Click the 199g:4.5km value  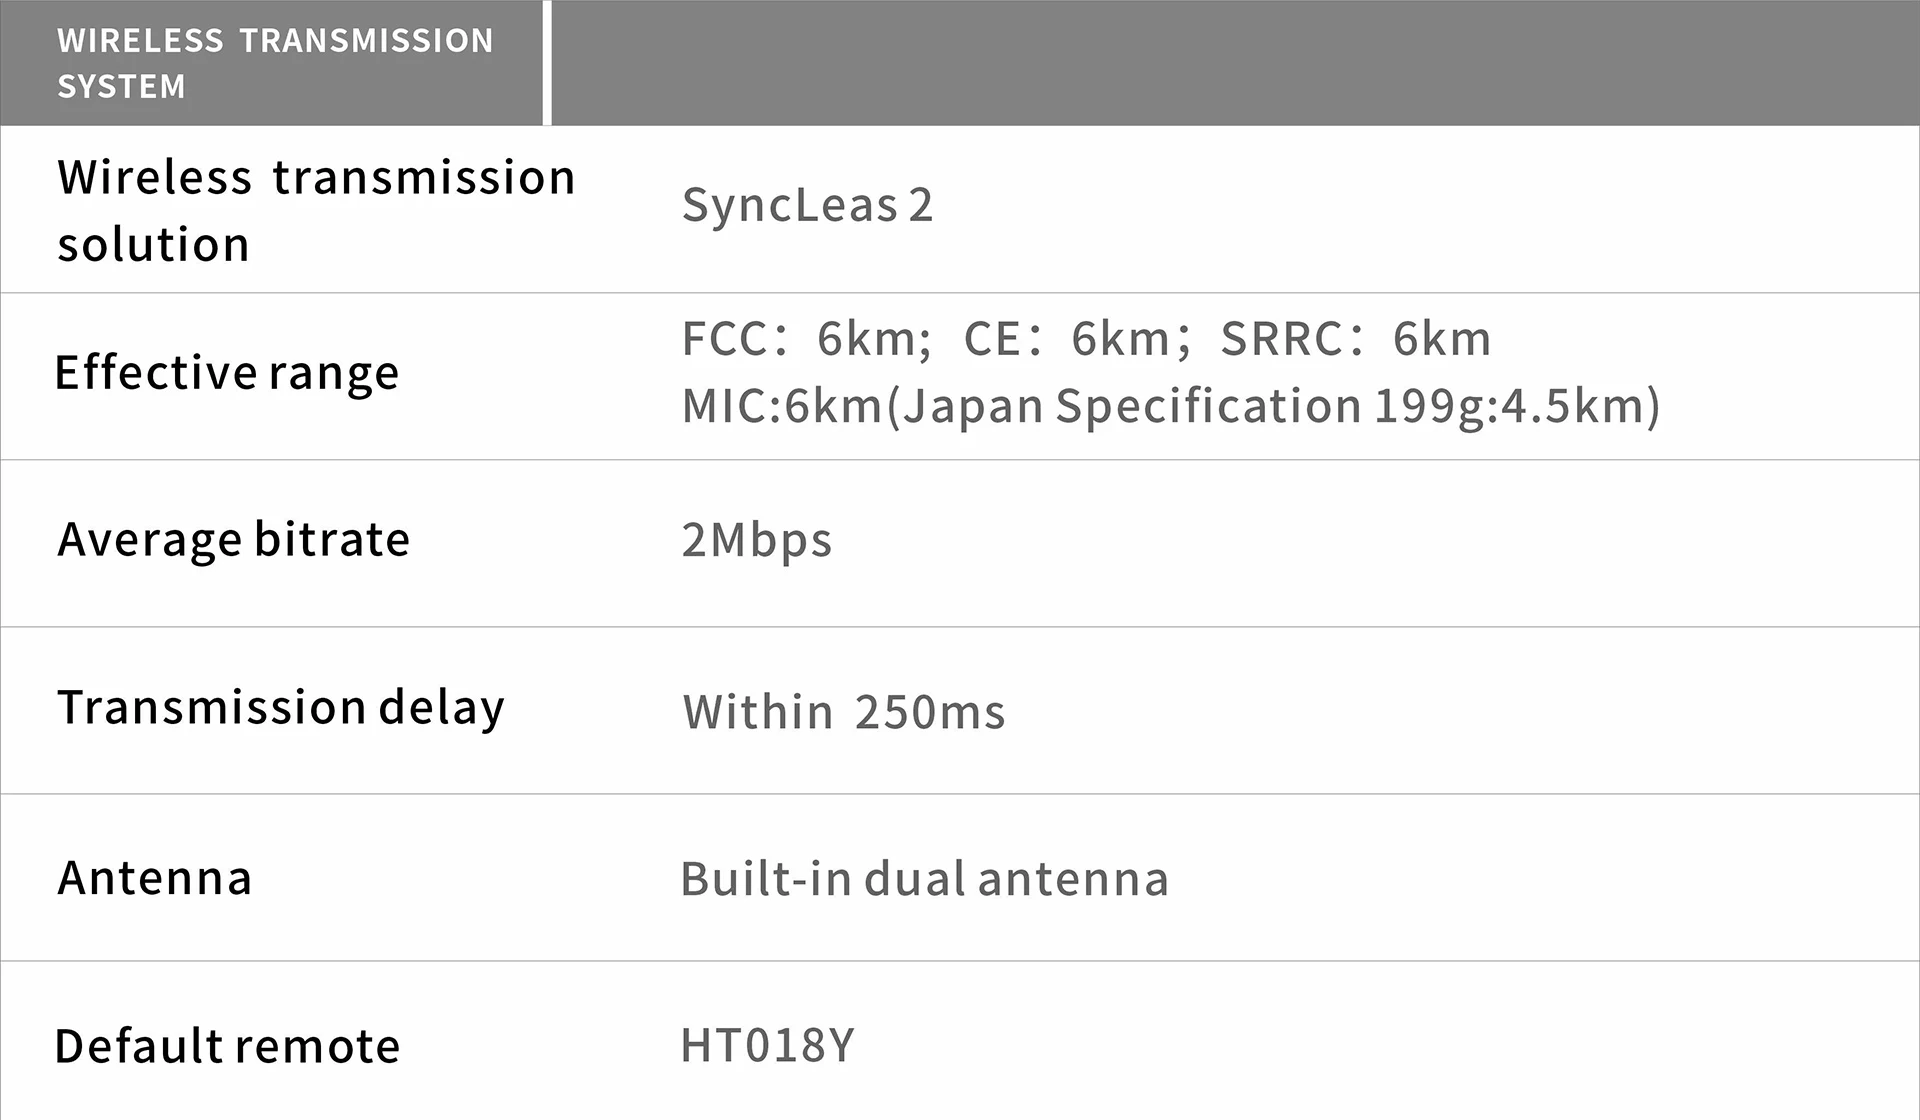point(1510,406)
